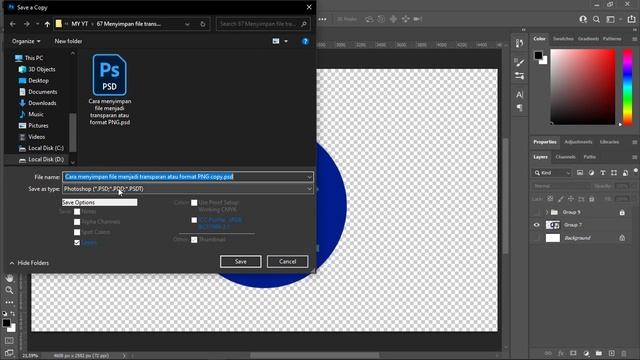This screenshot has height=360, width=640.
Task: Go back in the file dialog
Action: pos(13,24)
